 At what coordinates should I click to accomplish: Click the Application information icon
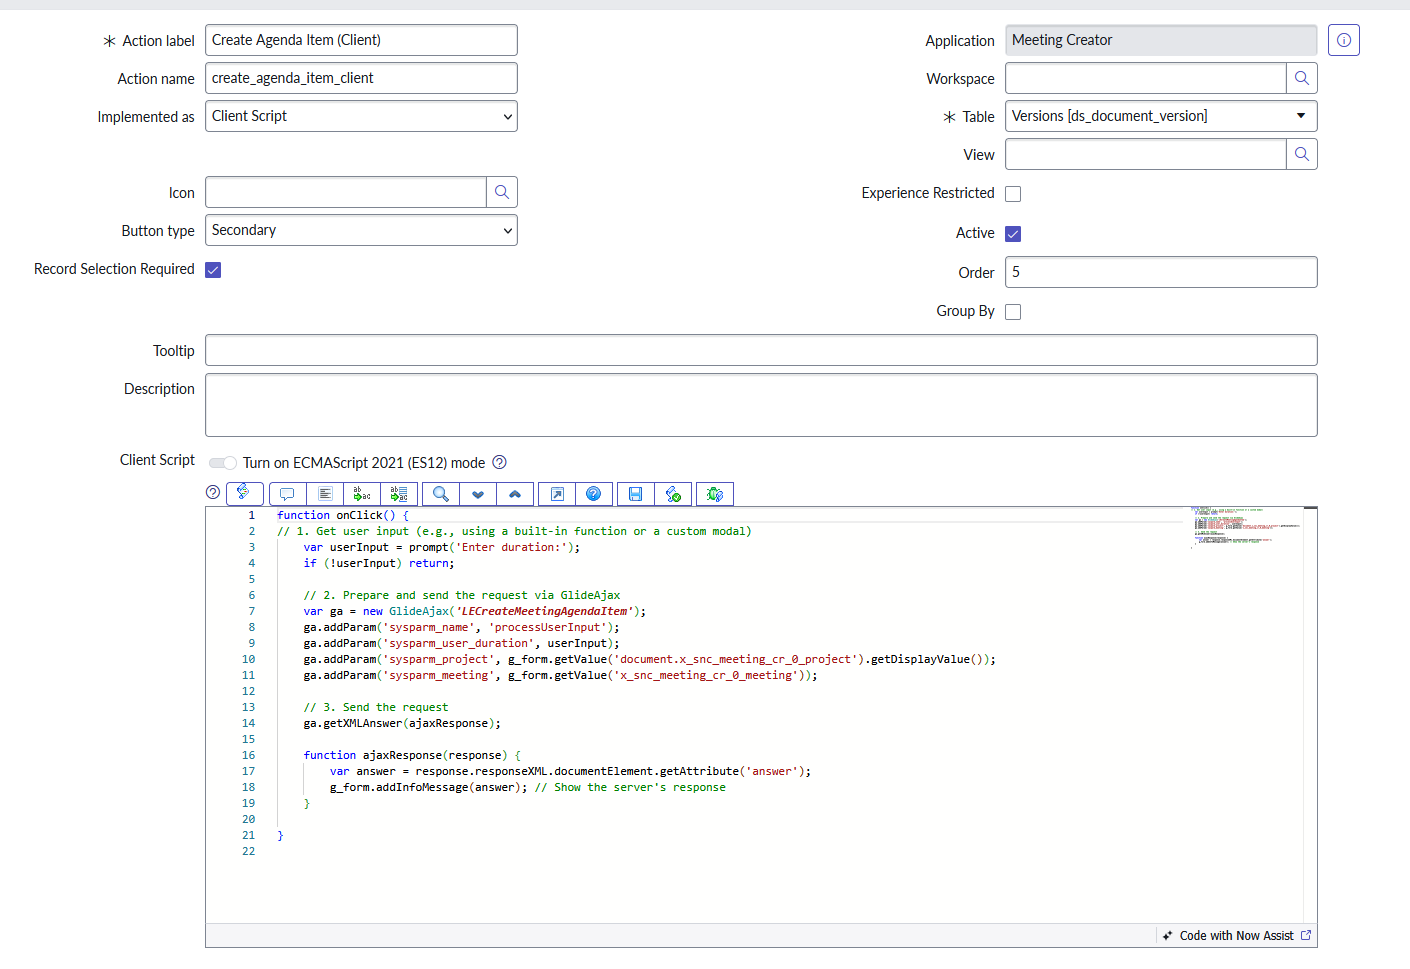coord(1344,40)
